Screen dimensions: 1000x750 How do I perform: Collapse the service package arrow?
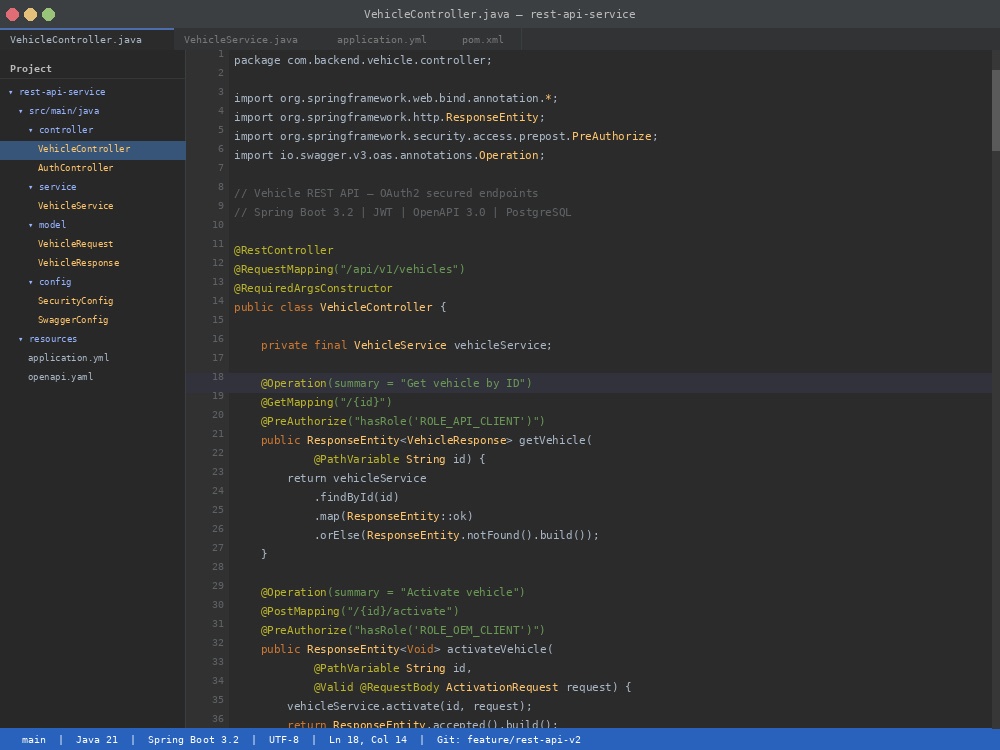click(31, 187)
